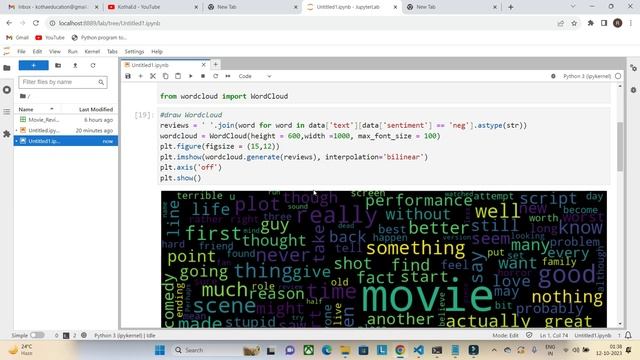Viewport: 640px width, 360px height.
Task: Open Chrome Extensions puzzle icon
Action: tap(590, 23)
